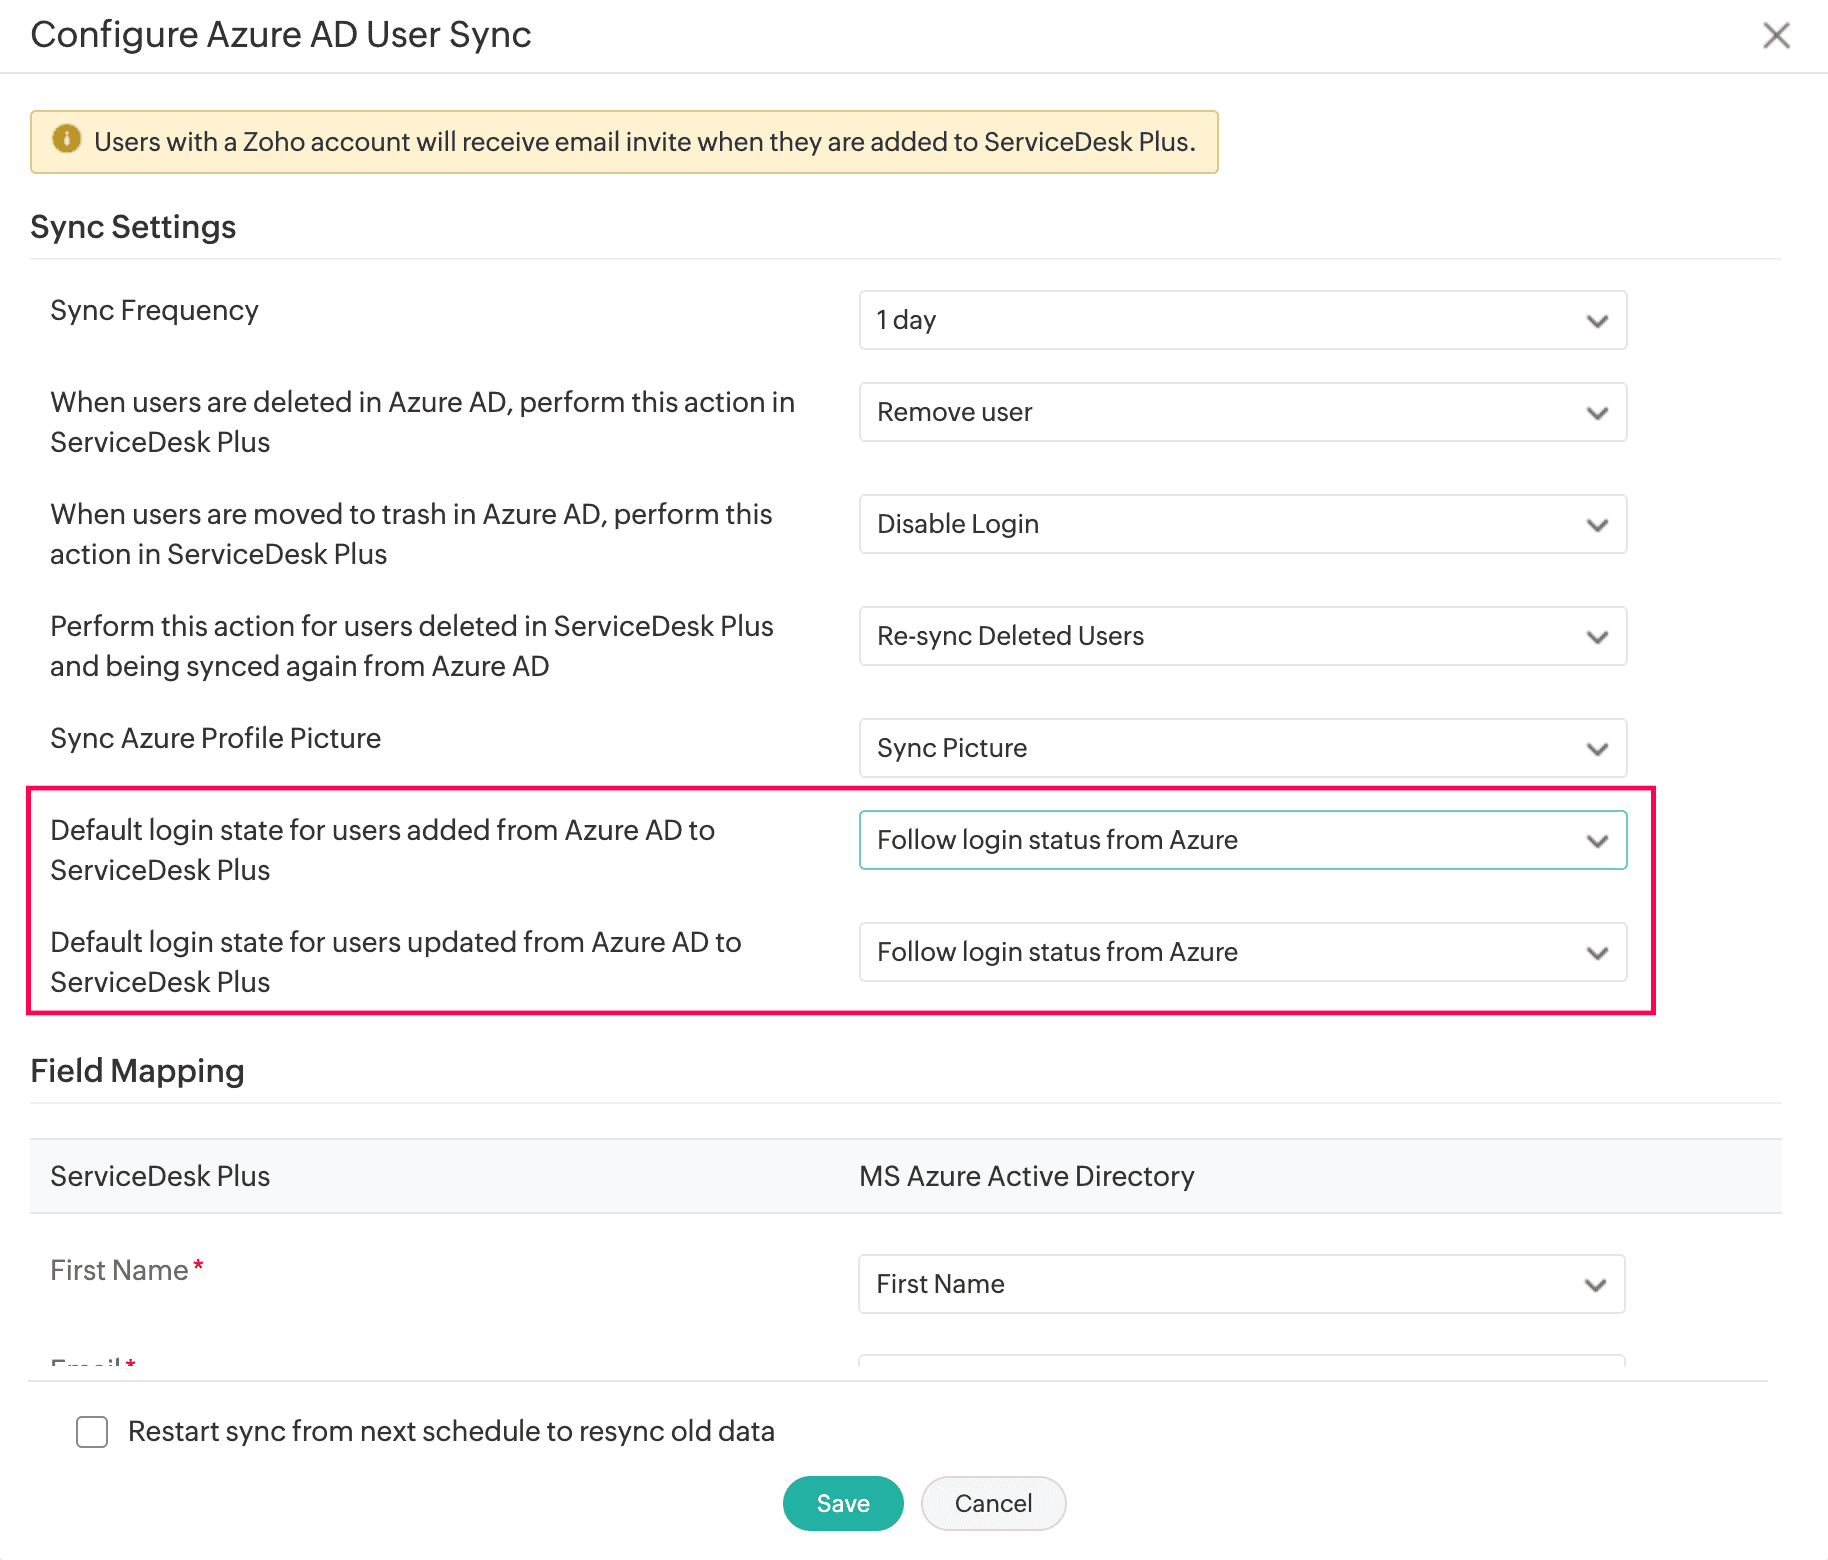
Task: Click the Save button
Action: [842, 1503]
